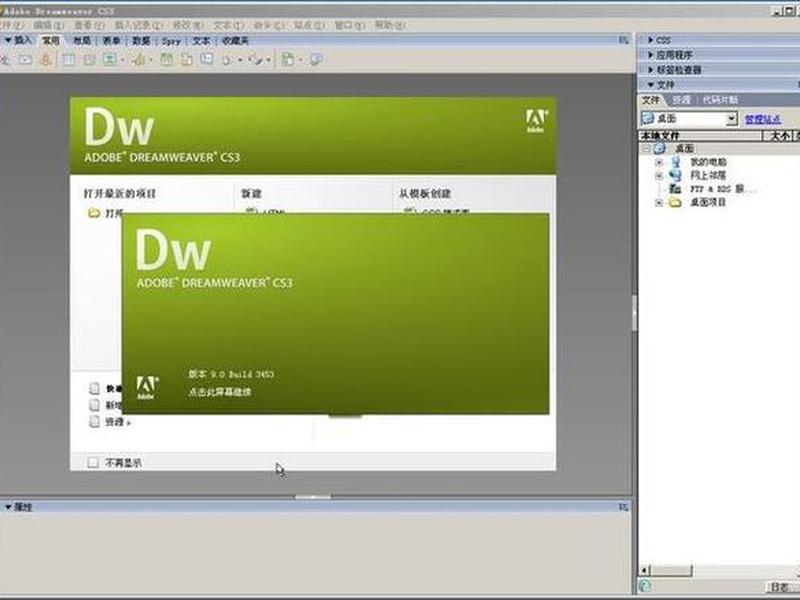The width and height of the screenshot is (800, 600).
Task: Click the Files panel horizontal scrollbar
Action: click(719, 570)
